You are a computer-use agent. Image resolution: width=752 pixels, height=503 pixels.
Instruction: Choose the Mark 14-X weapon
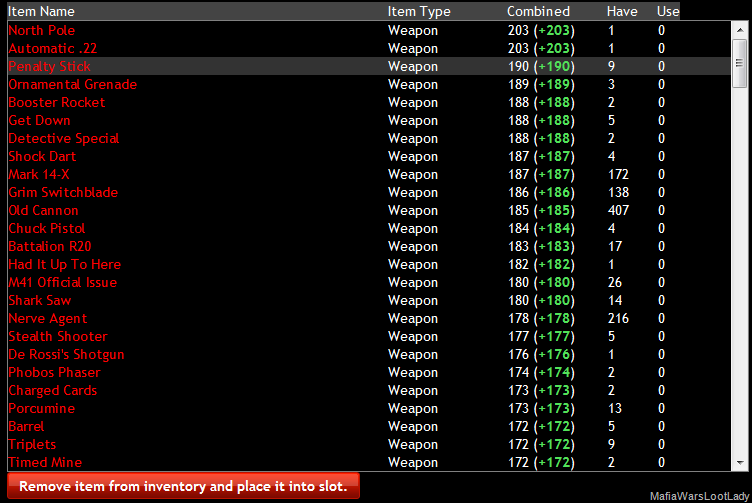tap(369, 175)
